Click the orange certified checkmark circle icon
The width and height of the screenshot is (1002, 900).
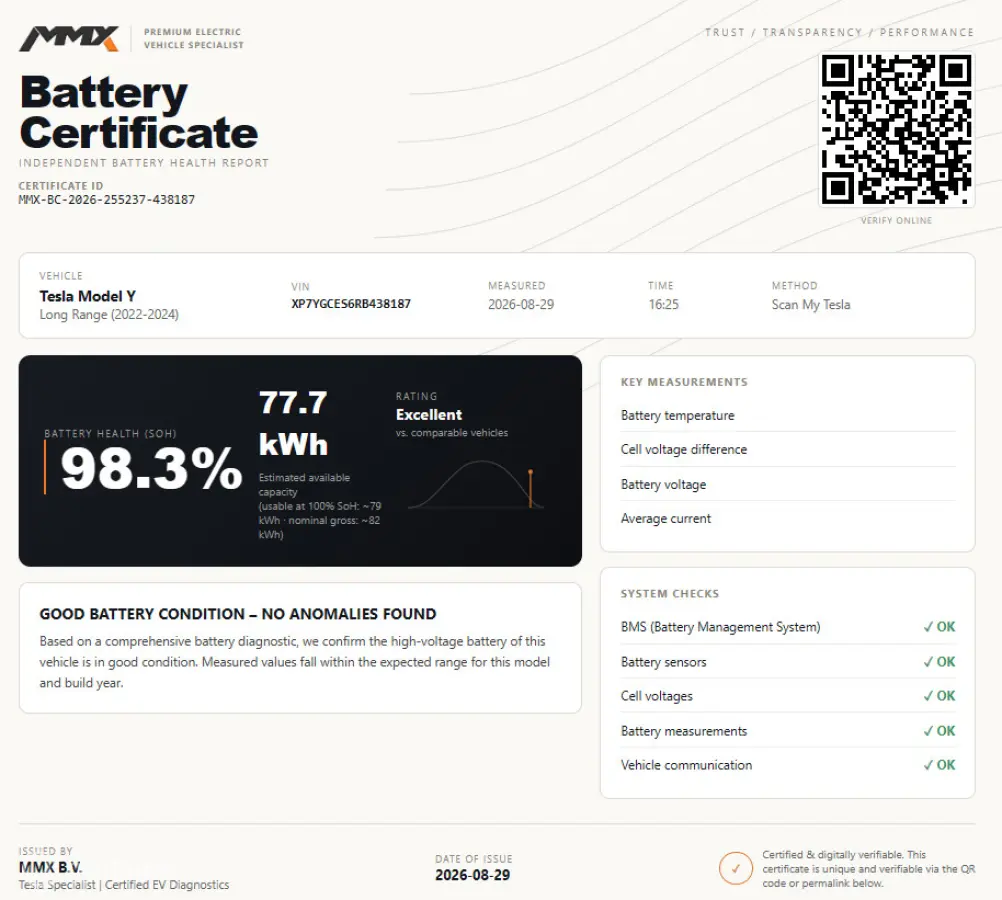coord(736,868)
